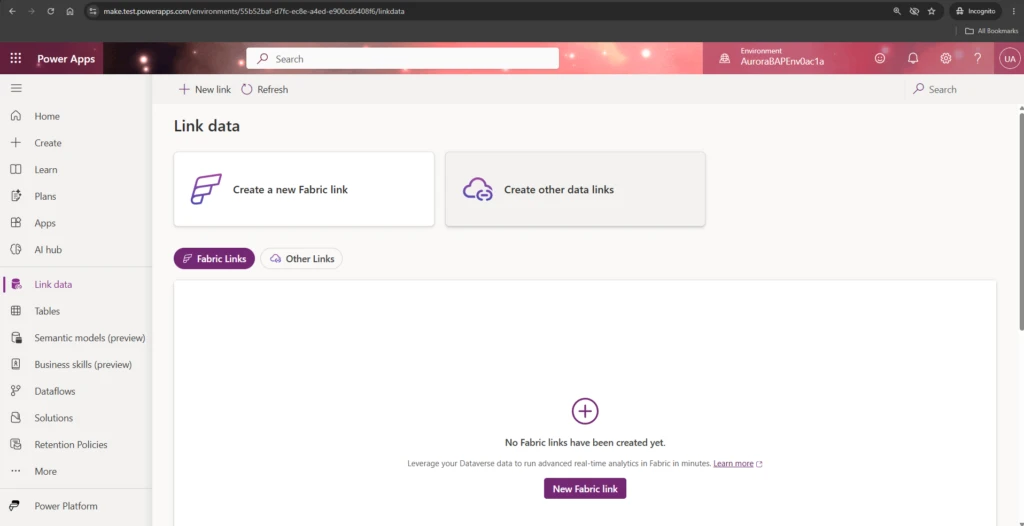Viewport: 1024px width, 526px height.
Task: Click the tracking protection eye icon in address bar
Action: point(914,11)
